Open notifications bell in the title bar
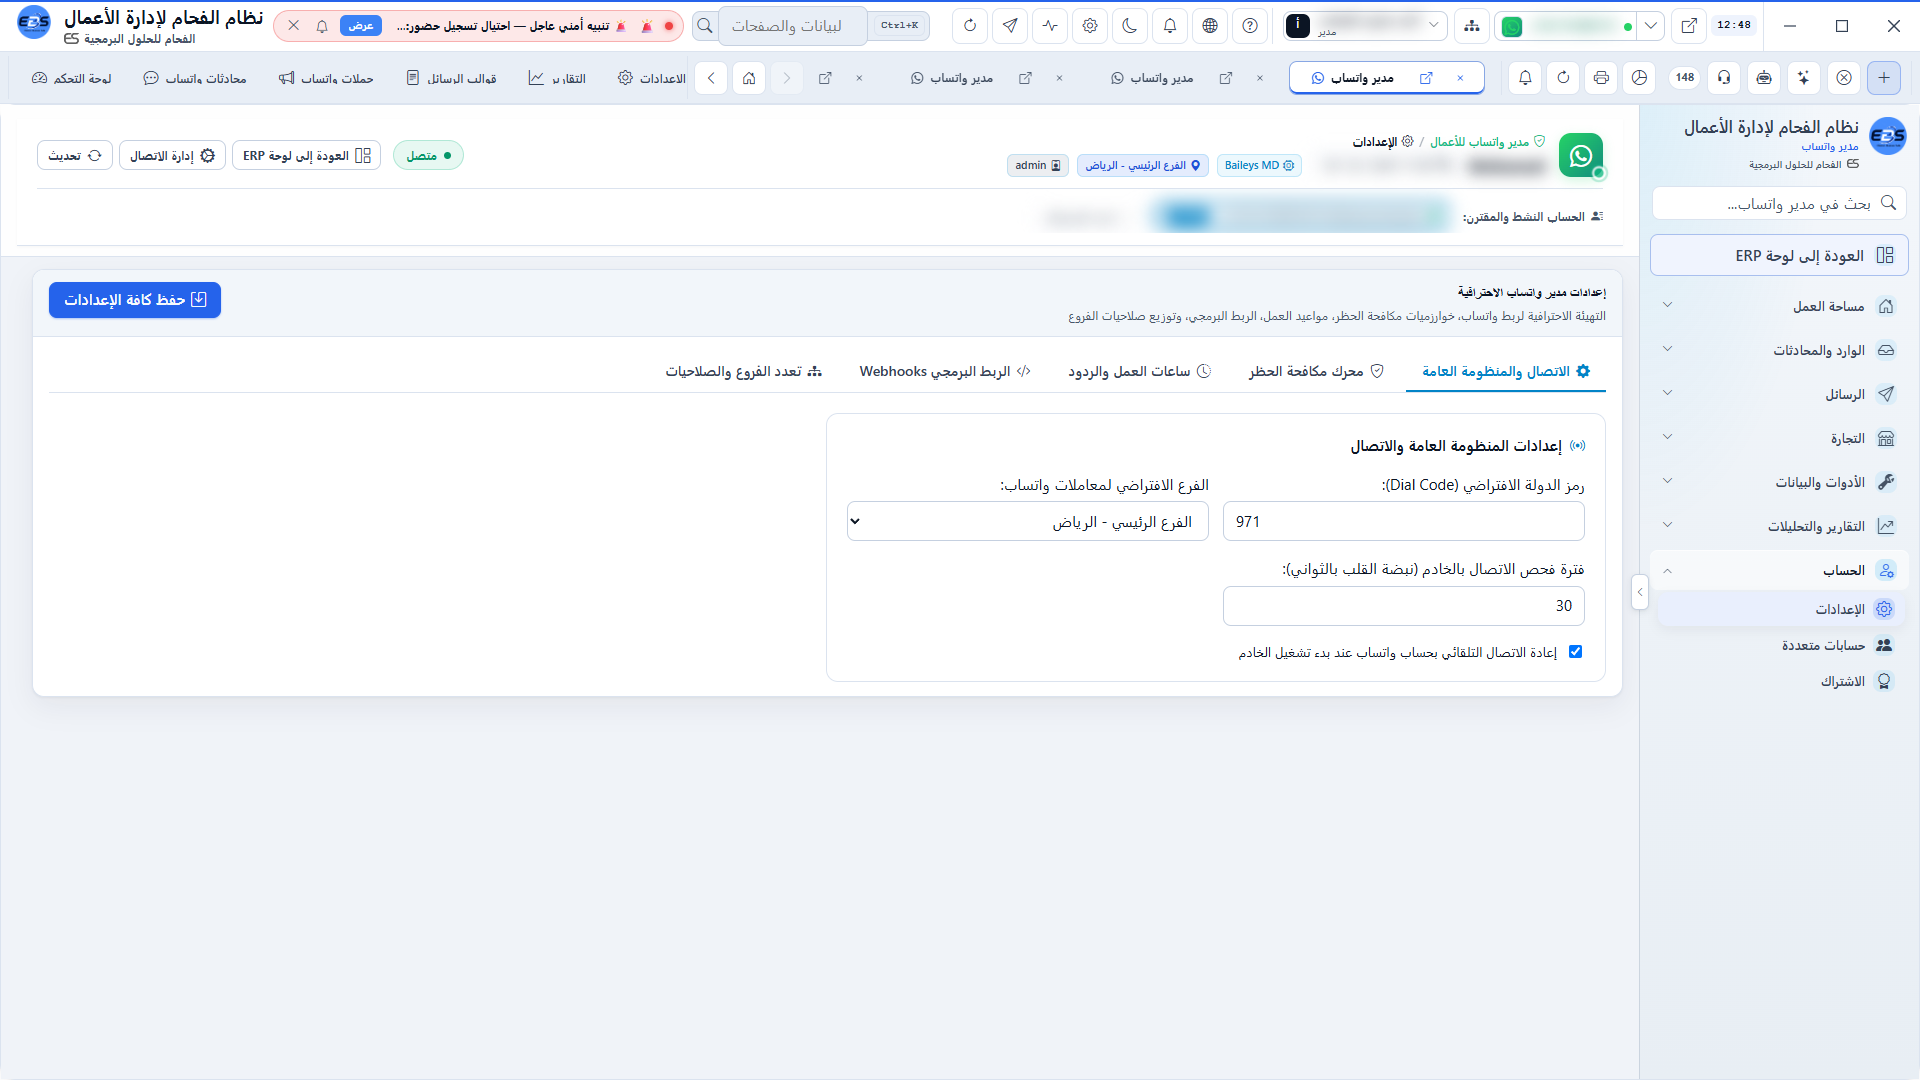 (1170, 26)
